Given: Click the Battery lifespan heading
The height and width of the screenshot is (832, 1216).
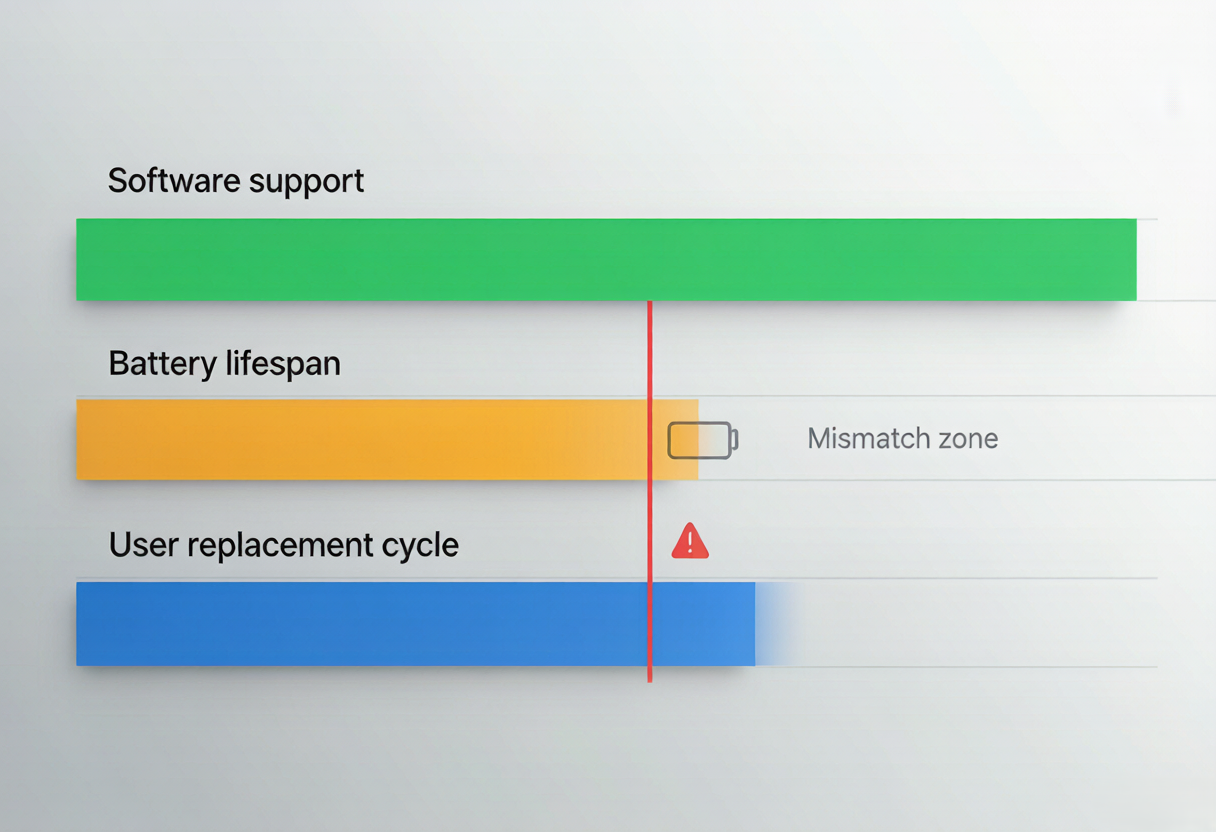Looking at the screenshot, I should (x=224, y=363).
